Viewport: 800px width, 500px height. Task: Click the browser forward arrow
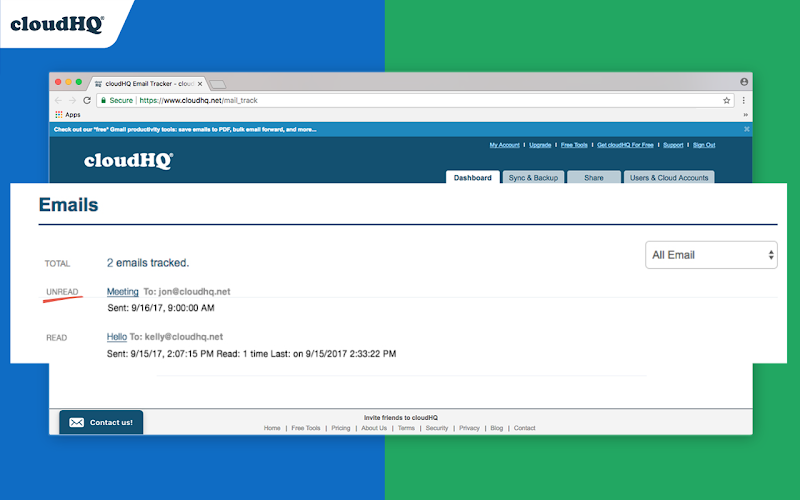pyautogui.click(x=72, y=101)
